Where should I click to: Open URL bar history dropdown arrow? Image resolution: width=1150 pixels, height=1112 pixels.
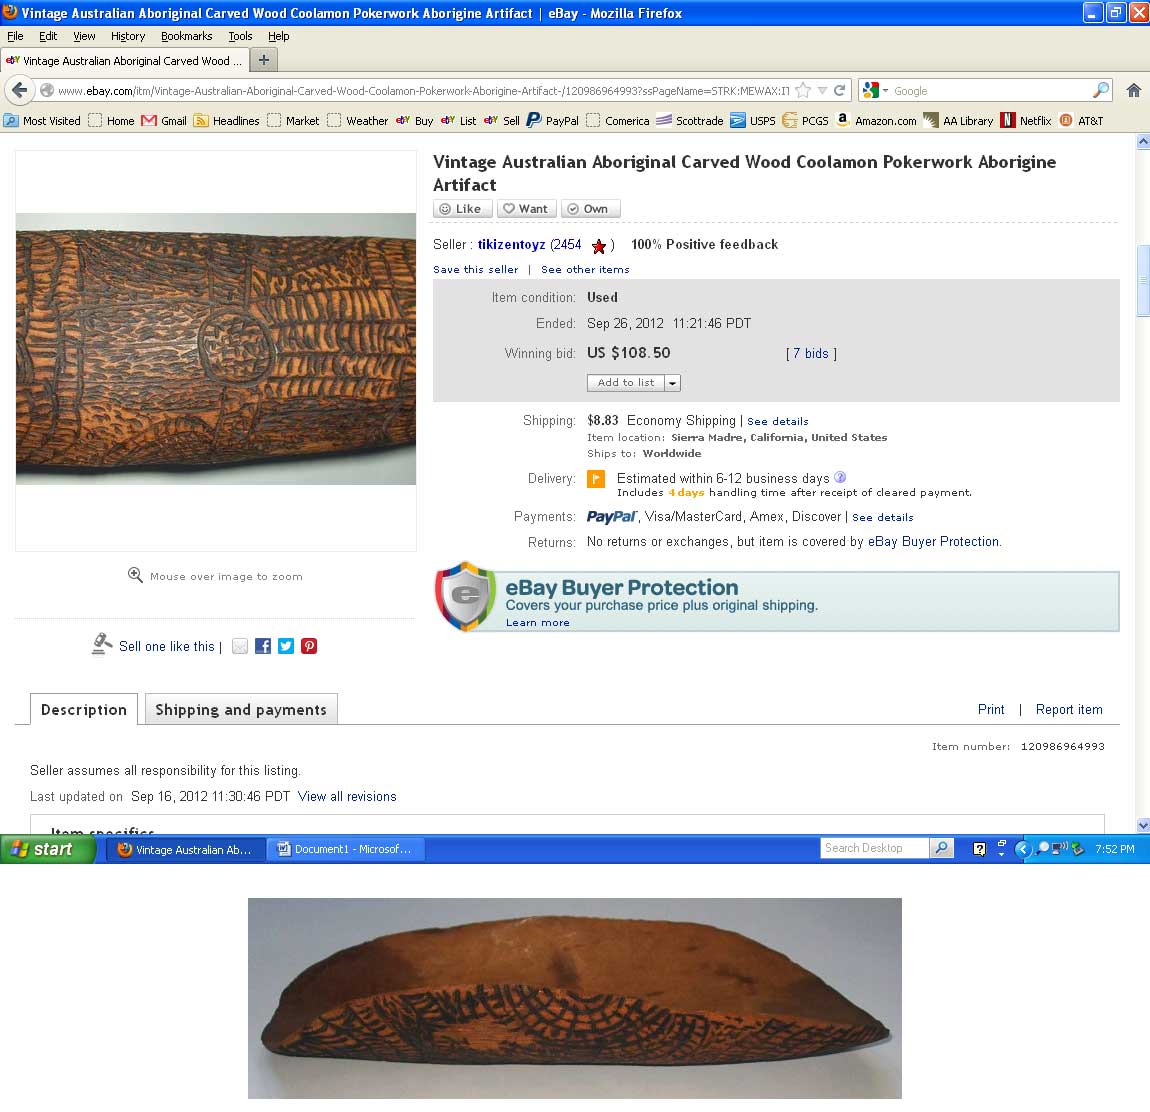pyautogui.click(x=822, y=90)
